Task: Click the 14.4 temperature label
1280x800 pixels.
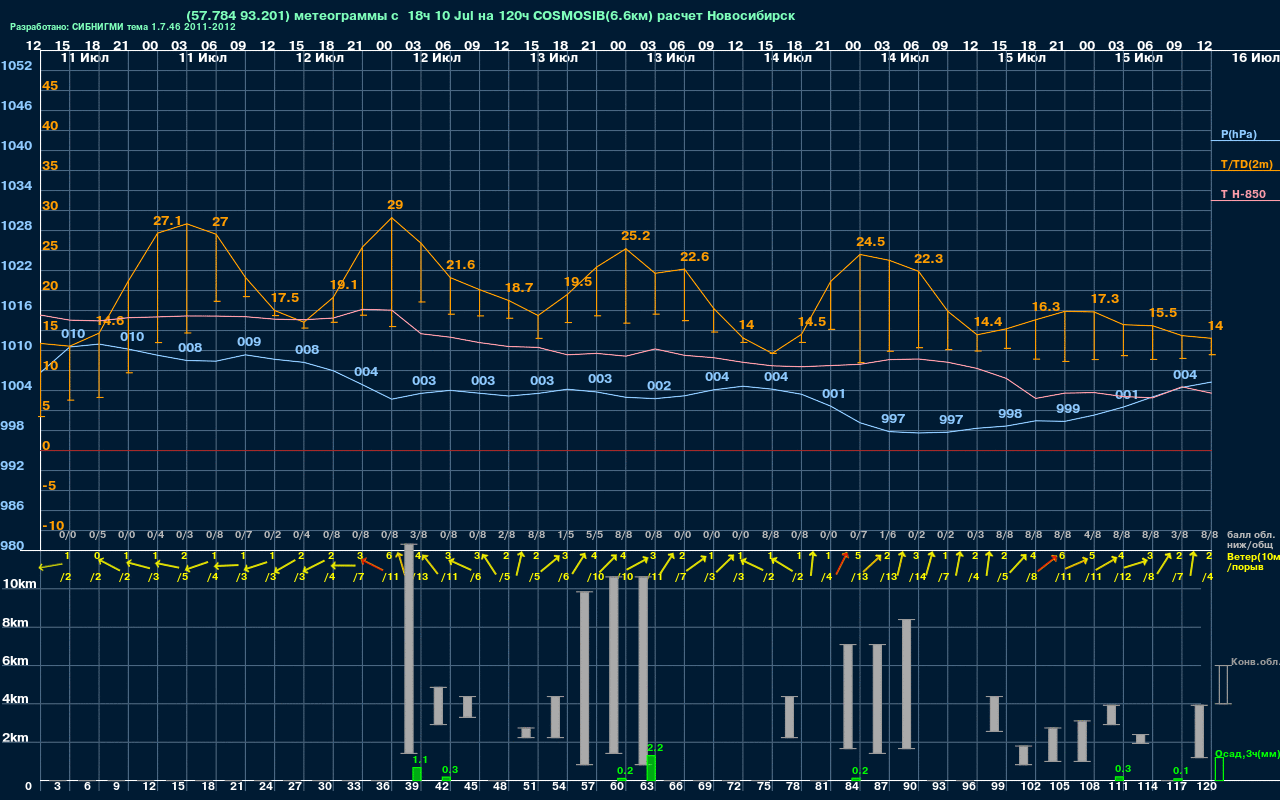Action: coord(987,322)
